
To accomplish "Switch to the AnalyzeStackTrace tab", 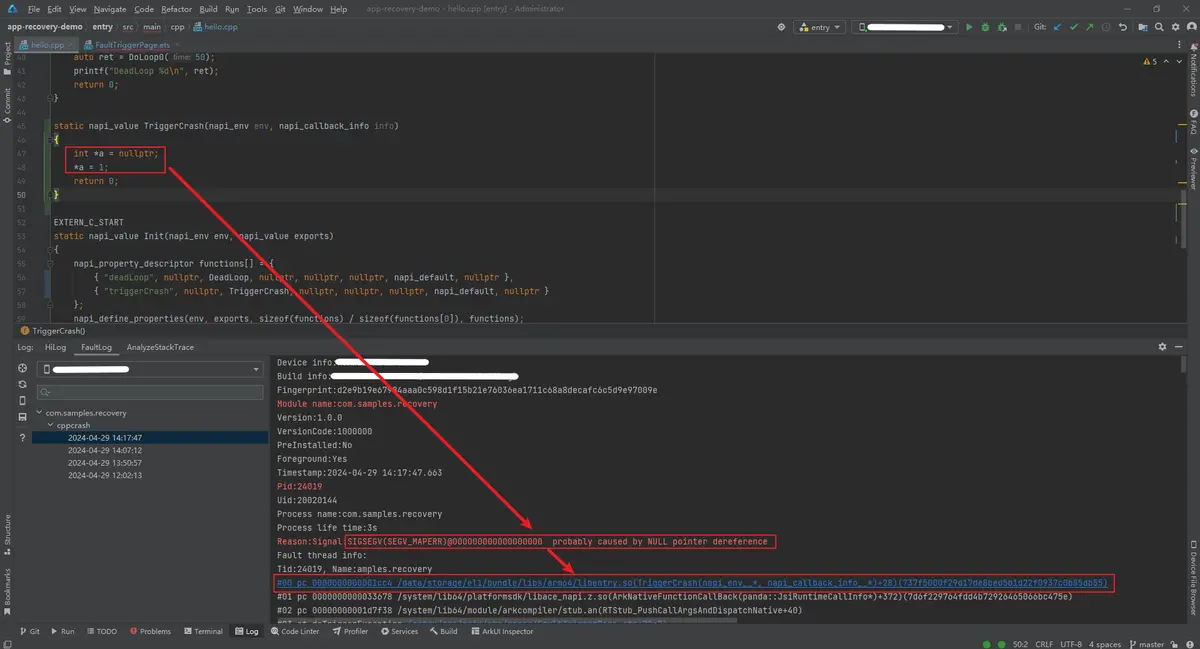I will point(161,347).
